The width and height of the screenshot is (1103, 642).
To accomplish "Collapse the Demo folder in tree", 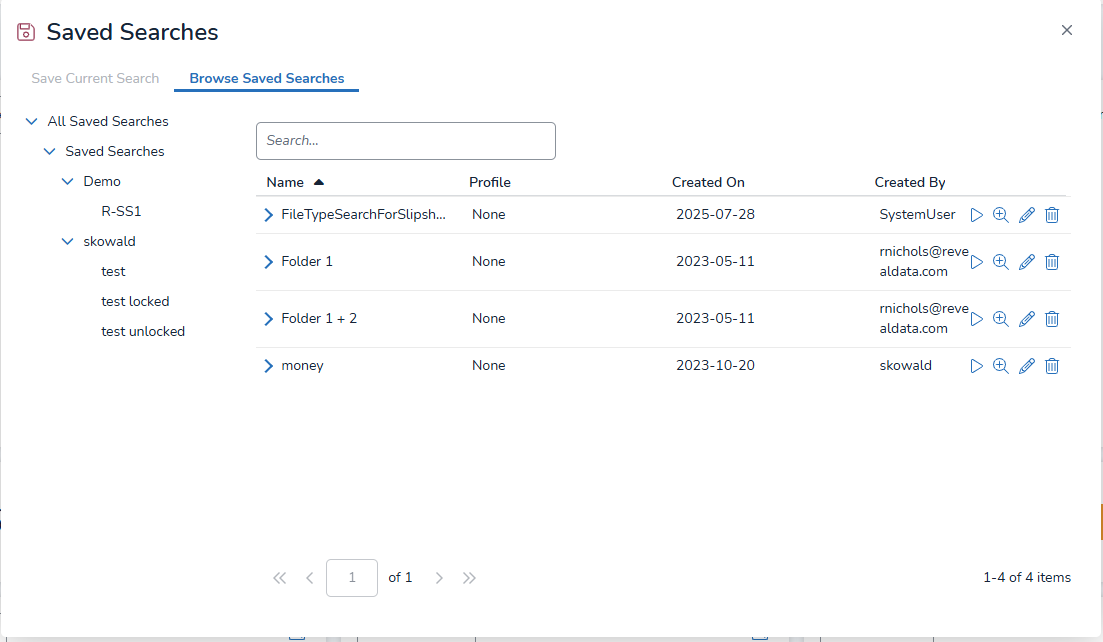I will pos(68,182).
